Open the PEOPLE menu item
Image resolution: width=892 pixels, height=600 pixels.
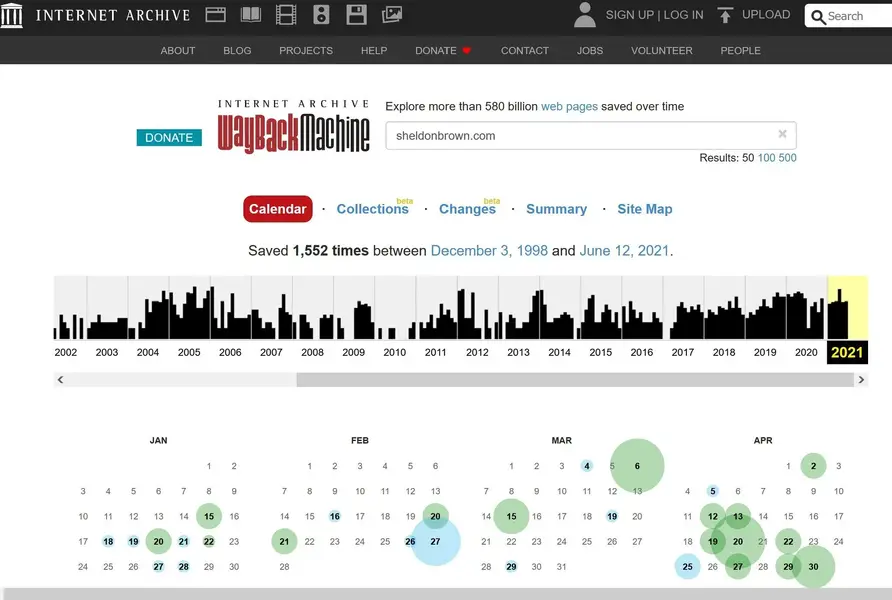click(x=740, y=51)
